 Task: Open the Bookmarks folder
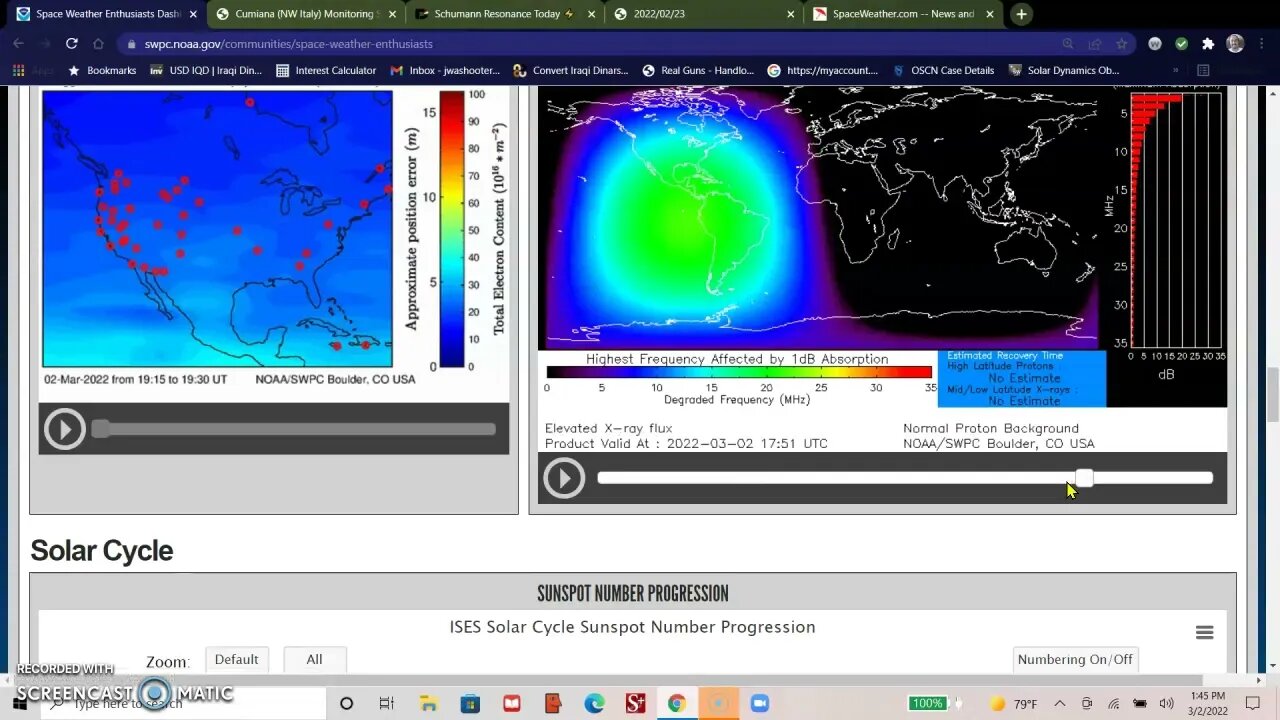102,71
